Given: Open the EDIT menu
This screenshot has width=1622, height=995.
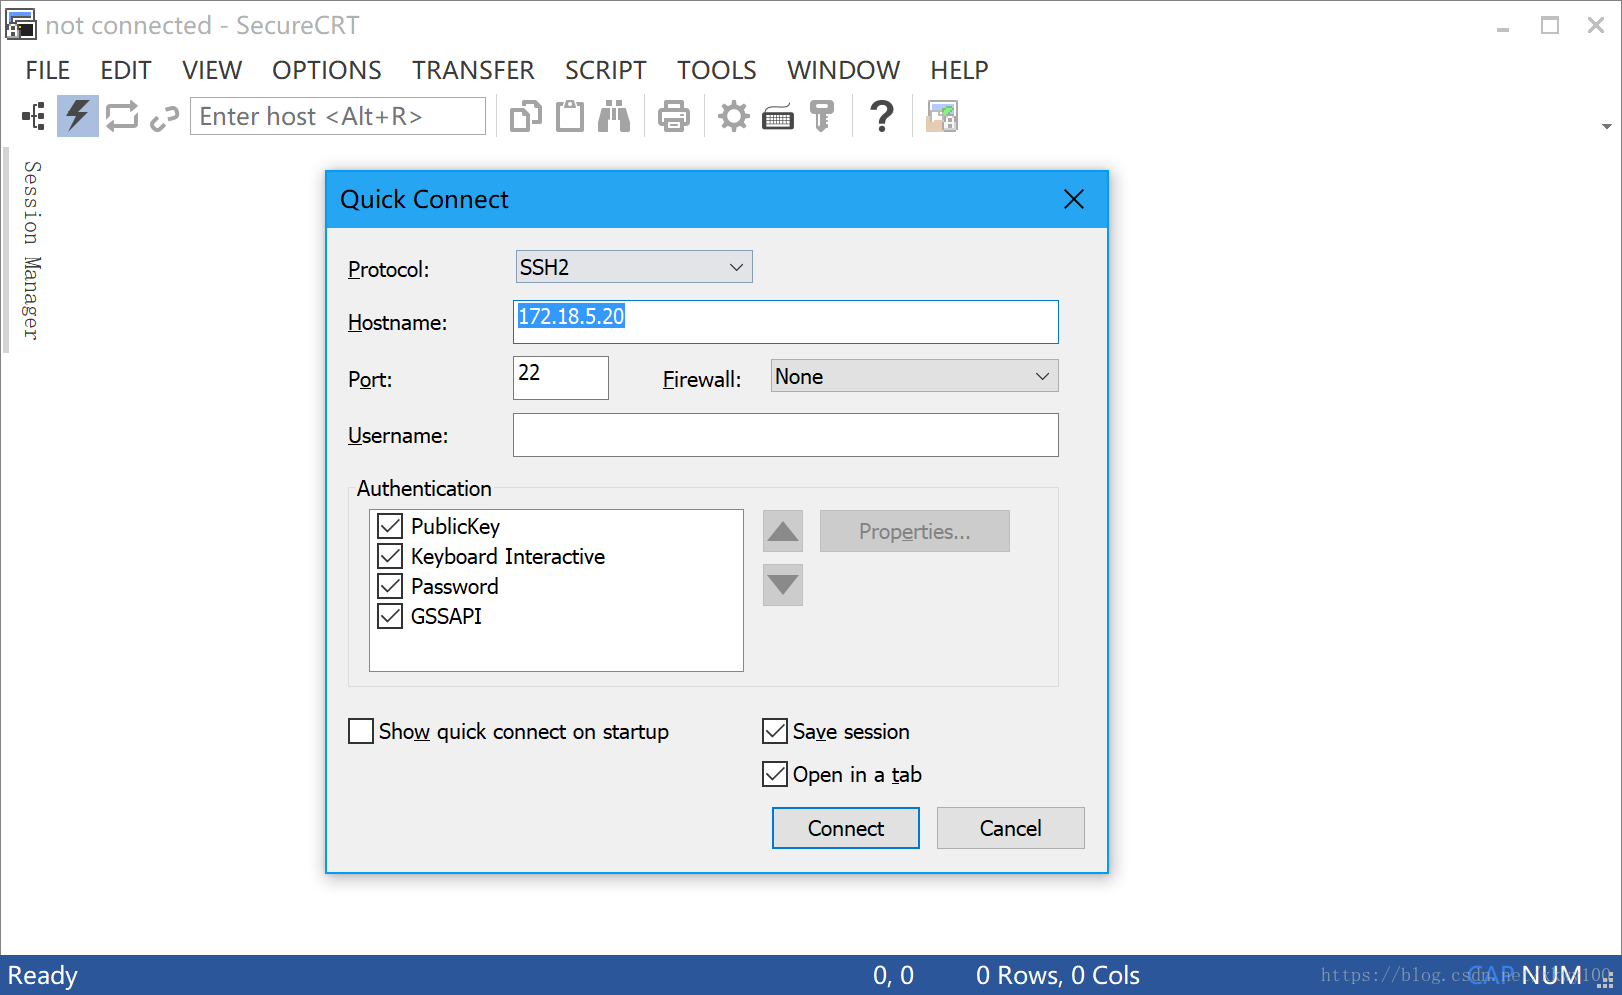Looking at the screenshot, I should coord(126,70).
